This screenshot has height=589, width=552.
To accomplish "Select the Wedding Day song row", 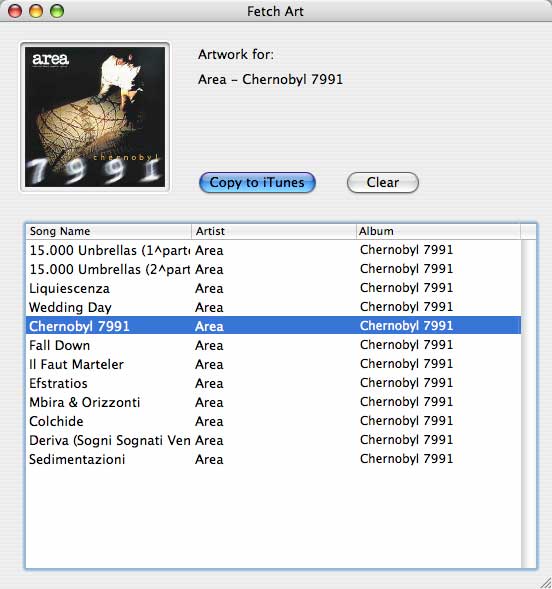I will point(273,307).
